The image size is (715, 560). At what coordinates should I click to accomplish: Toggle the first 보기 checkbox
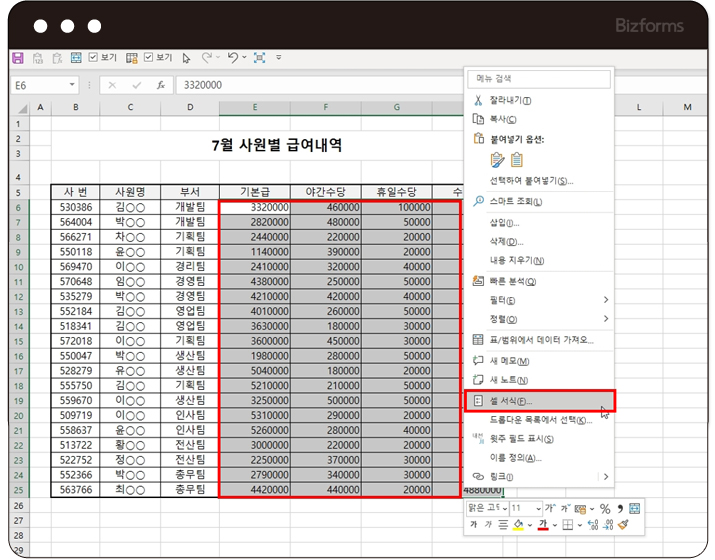(x=93, y=58)
